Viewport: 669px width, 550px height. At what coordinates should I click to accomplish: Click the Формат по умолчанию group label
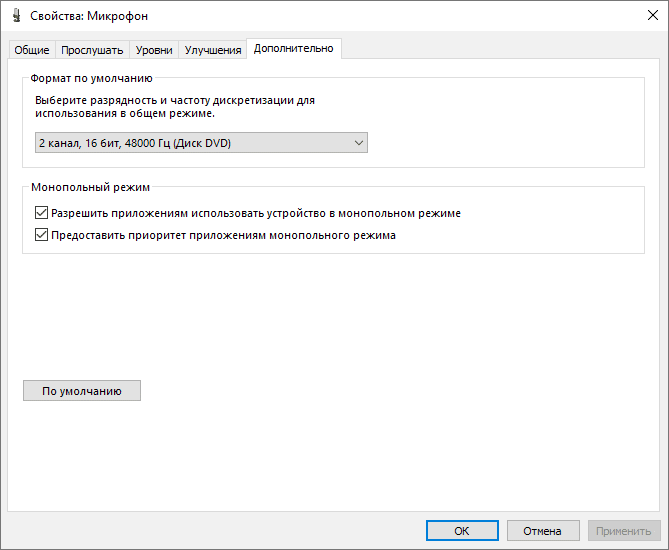pos(91,78)
